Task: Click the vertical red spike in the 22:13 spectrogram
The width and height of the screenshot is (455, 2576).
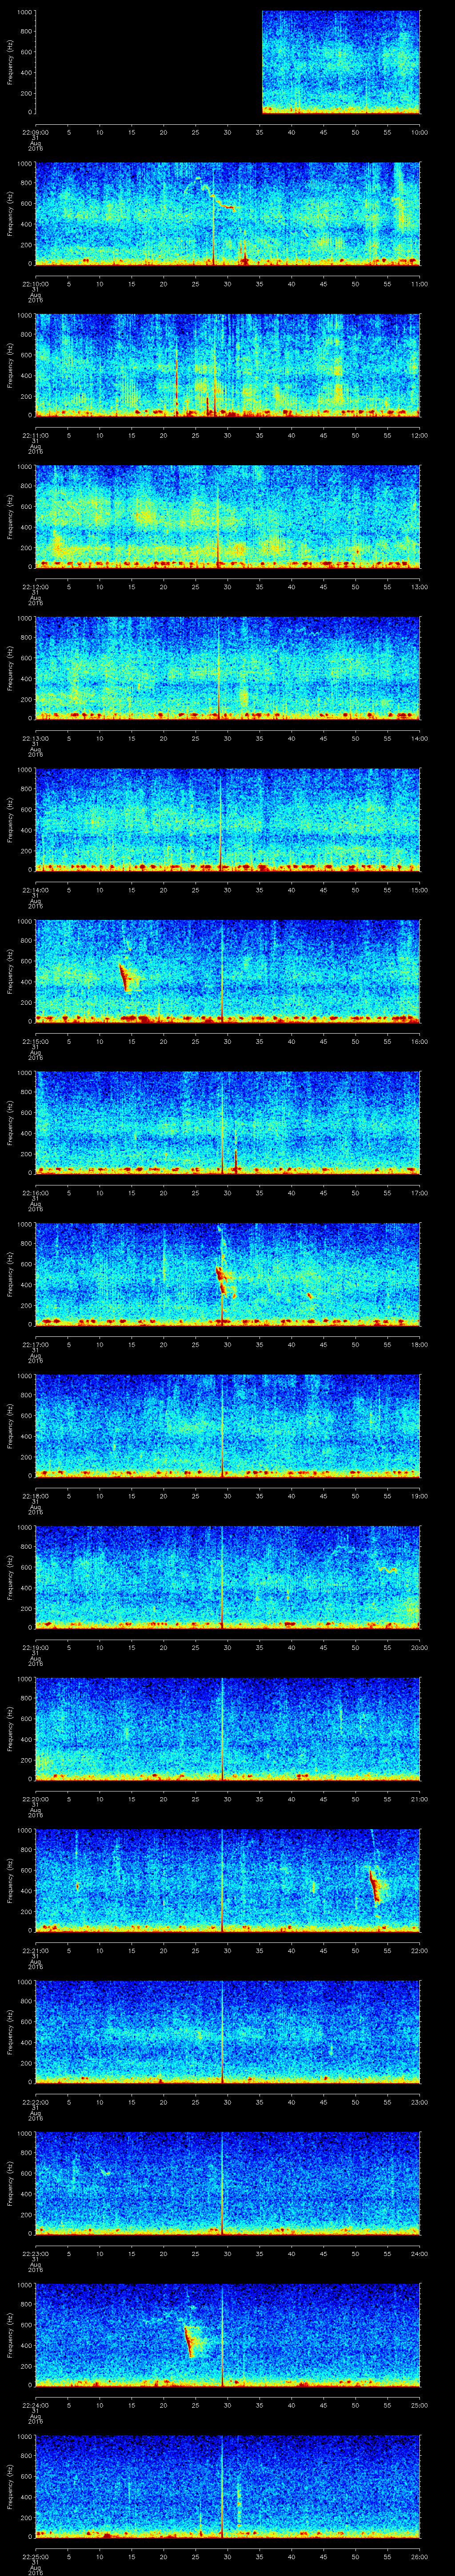Action: [x=219, y=668]
